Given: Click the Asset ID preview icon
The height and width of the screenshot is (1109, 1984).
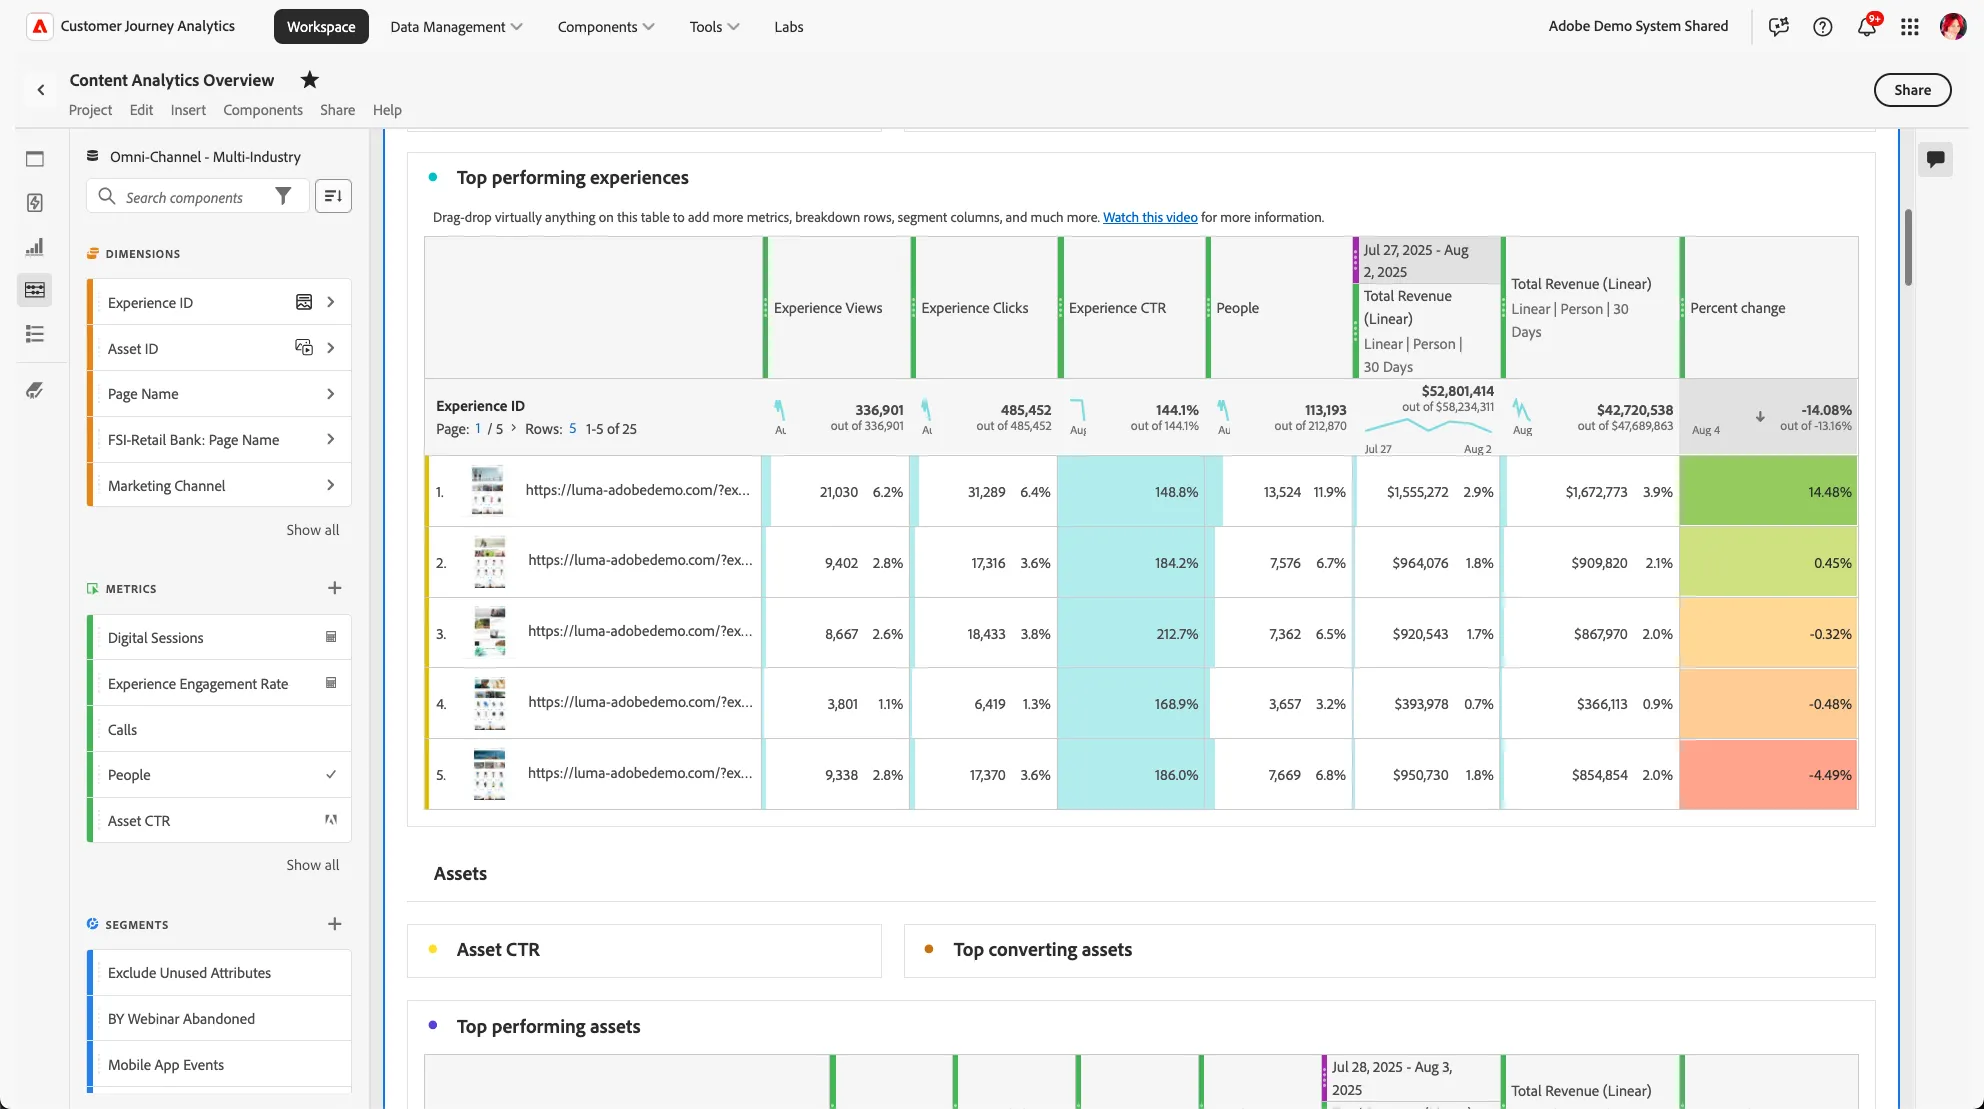Looking at the screenshot, I should (304, 347).
